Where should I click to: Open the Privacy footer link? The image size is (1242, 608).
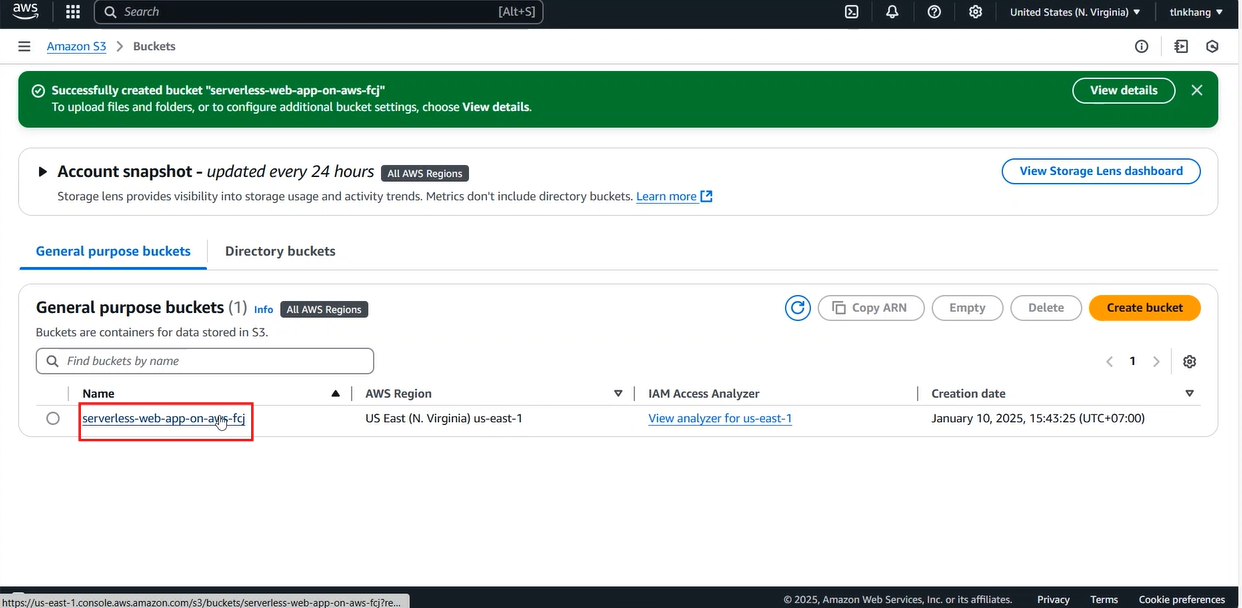click(x=1053, y=600)
